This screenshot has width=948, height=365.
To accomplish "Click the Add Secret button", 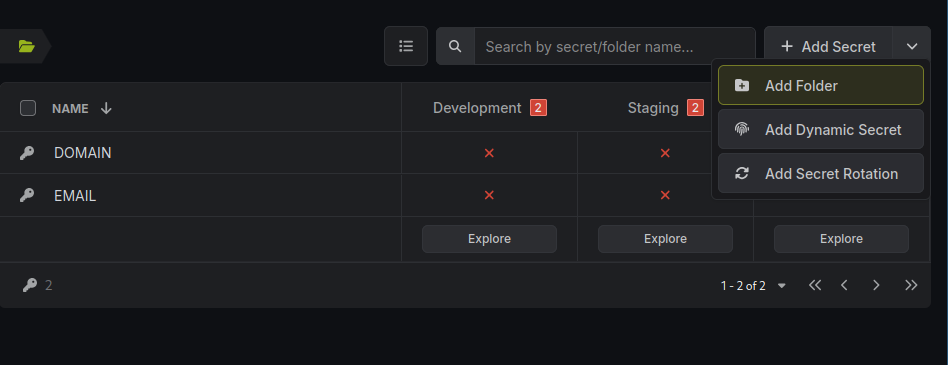I will tap(828, 46).
